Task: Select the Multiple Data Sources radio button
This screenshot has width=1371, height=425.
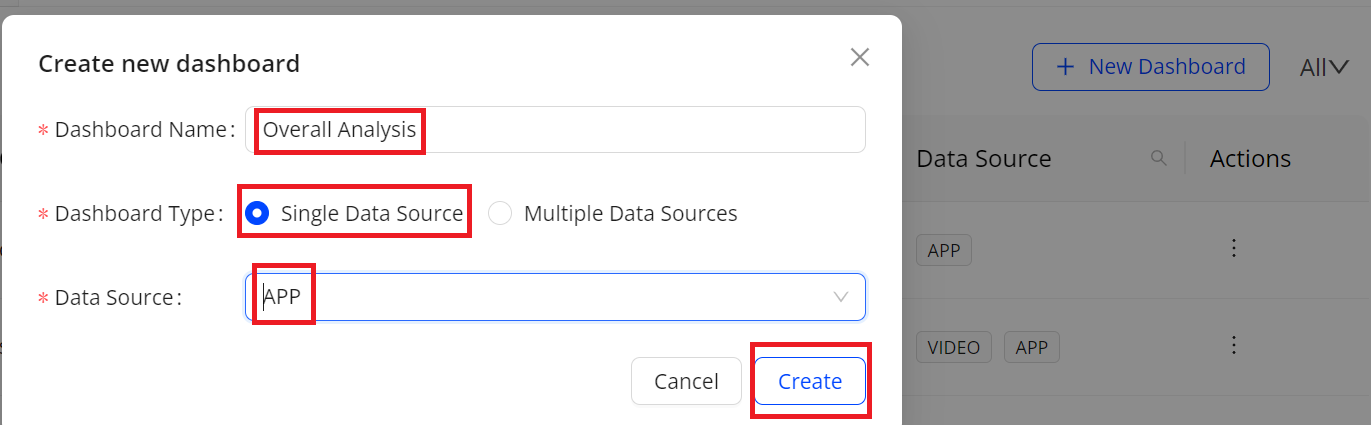Action: (x=500, y=214)
